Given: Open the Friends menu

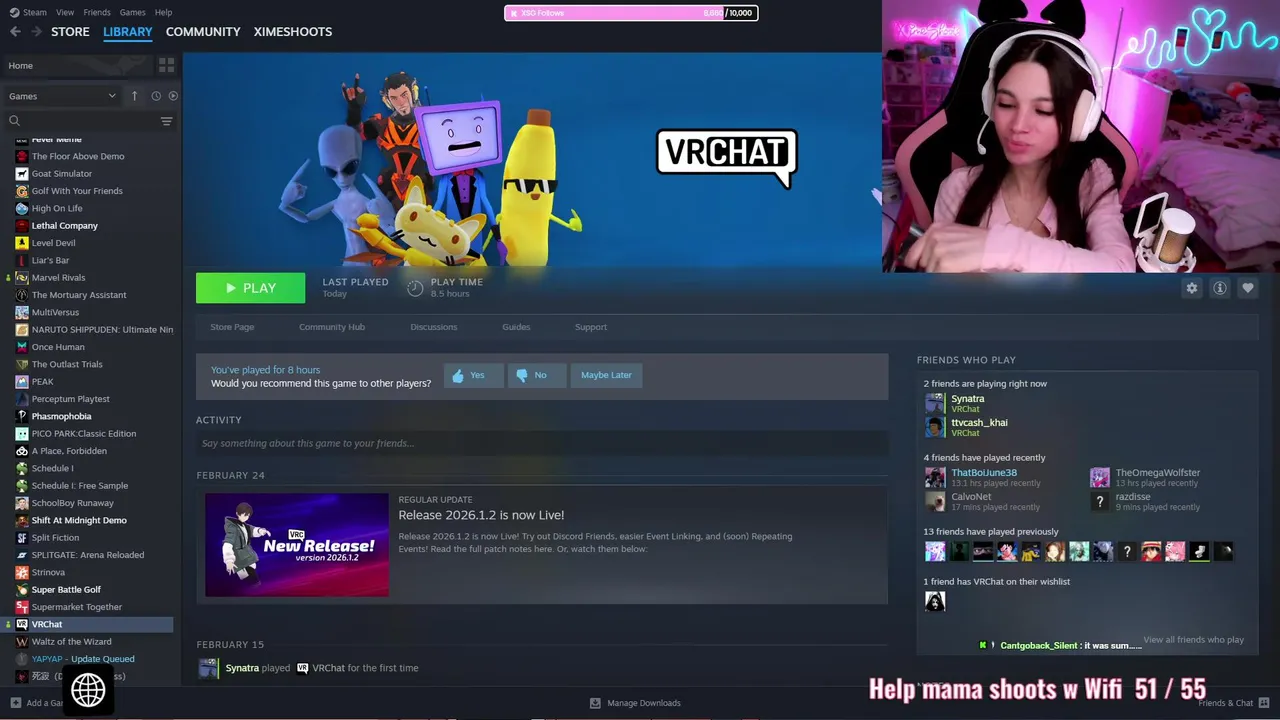Looking at the screenshot, I should [x=97, y=12].
